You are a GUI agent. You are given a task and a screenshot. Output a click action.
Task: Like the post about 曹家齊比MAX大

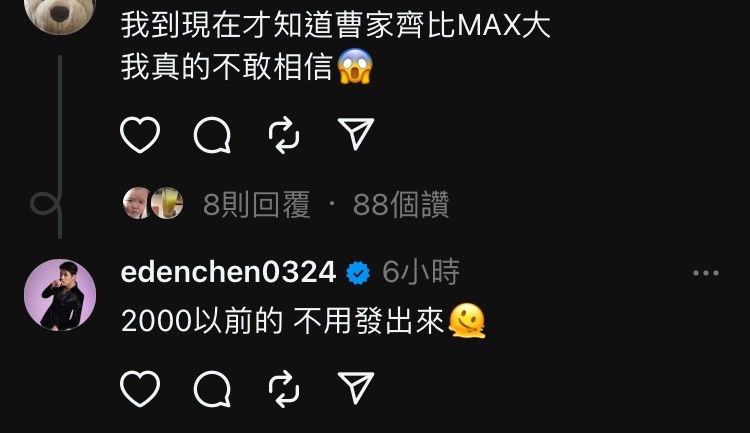click(140, 135)
